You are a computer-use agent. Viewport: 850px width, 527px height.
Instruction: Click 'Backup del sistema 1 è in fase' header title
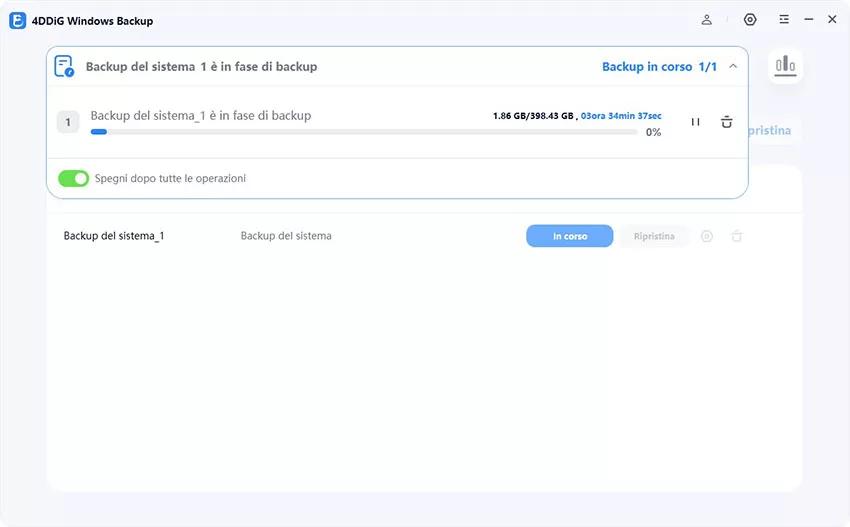202,67
